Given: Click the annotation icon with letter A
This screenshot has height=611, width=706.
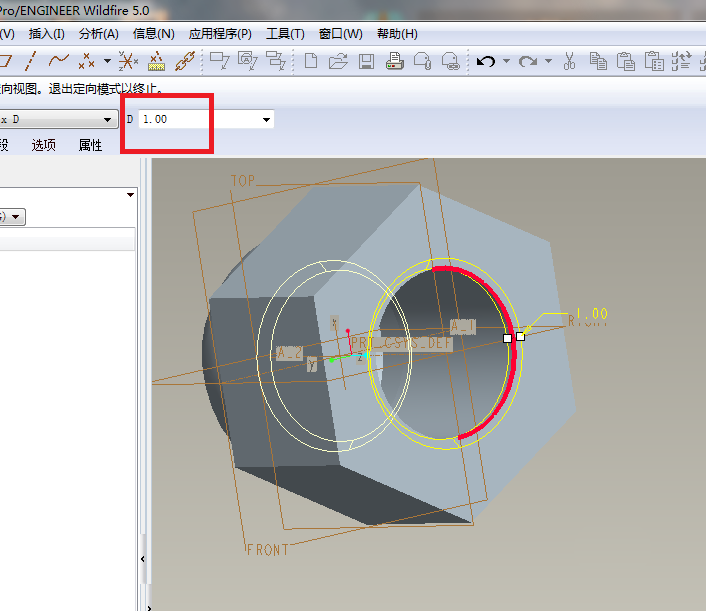Looking at the screenshot, I should coord(248,61).
